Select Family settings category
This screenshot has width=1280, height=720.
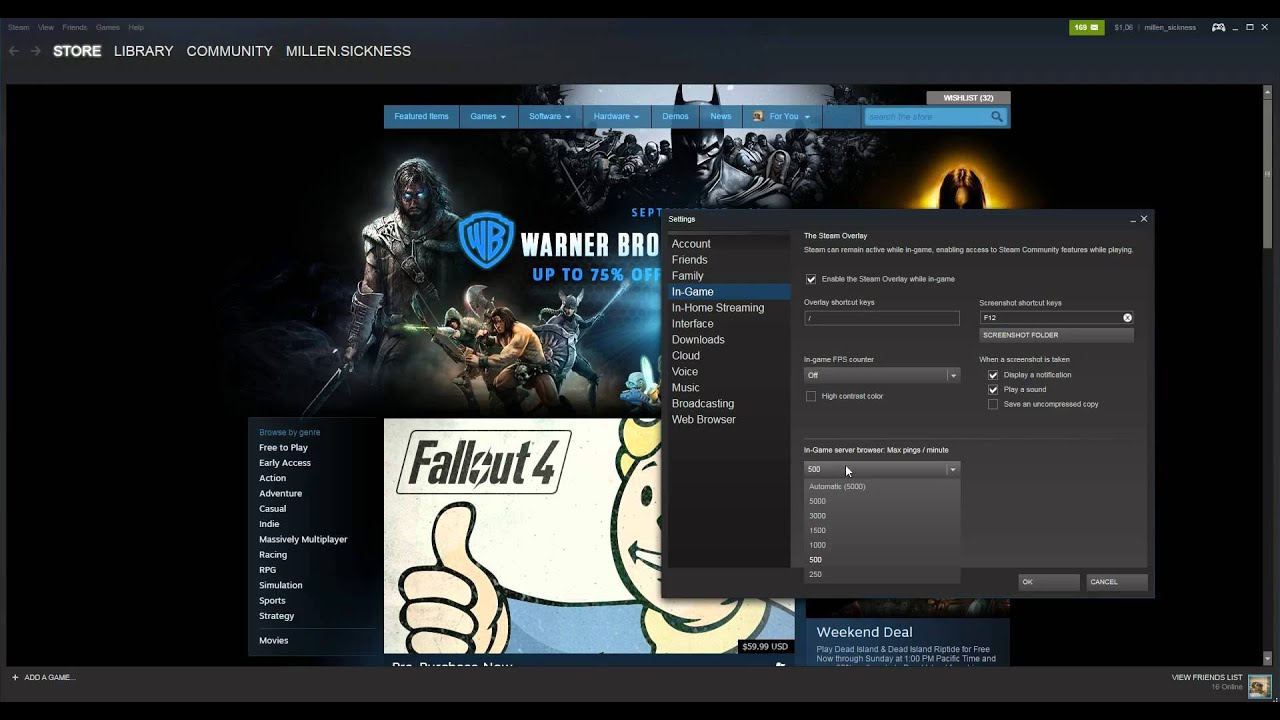point(728,276)
